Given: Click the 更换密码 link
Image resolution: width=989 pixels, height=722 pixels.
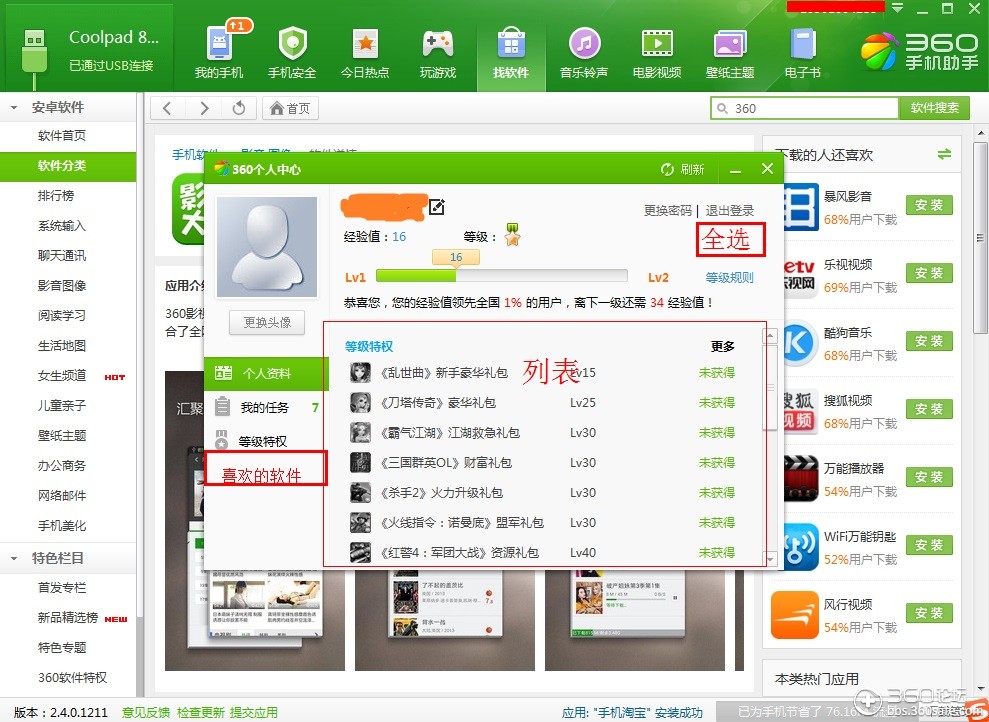Looking at the screenshot, I should tap(667, 211).
